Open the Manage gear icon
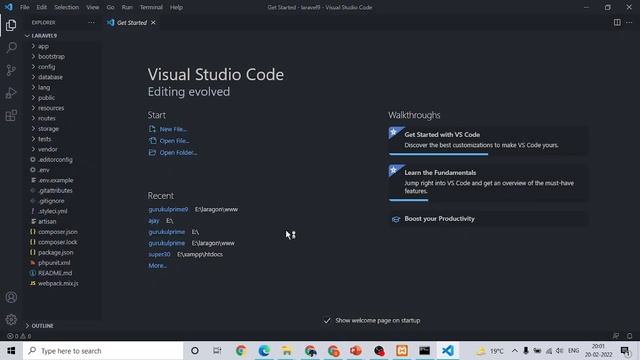This screenshot has height=360, width=640. [x=11, y=319]
